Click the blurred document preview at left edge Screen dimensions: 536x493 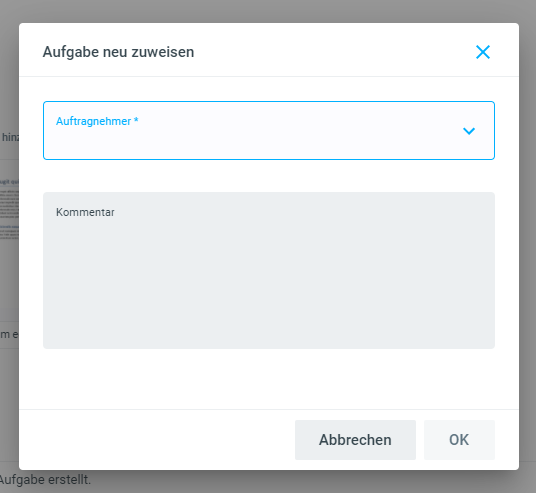tap(9, 209)
